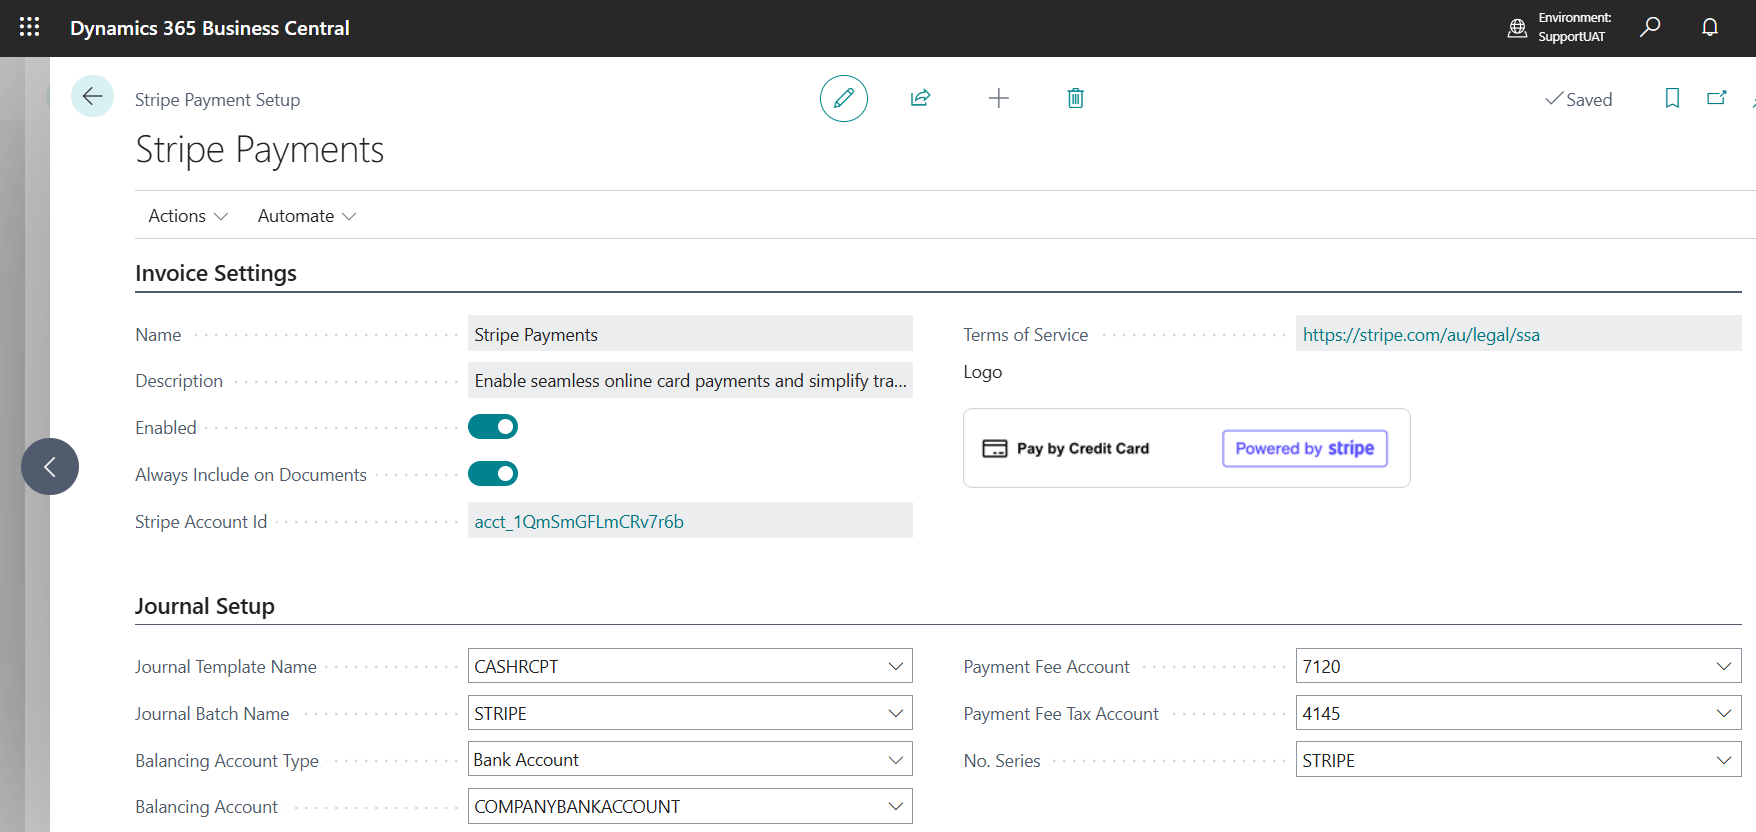Click Powered by stripe button
This screenshot has height=832, width=1756.
click(x=1304, y=448)
